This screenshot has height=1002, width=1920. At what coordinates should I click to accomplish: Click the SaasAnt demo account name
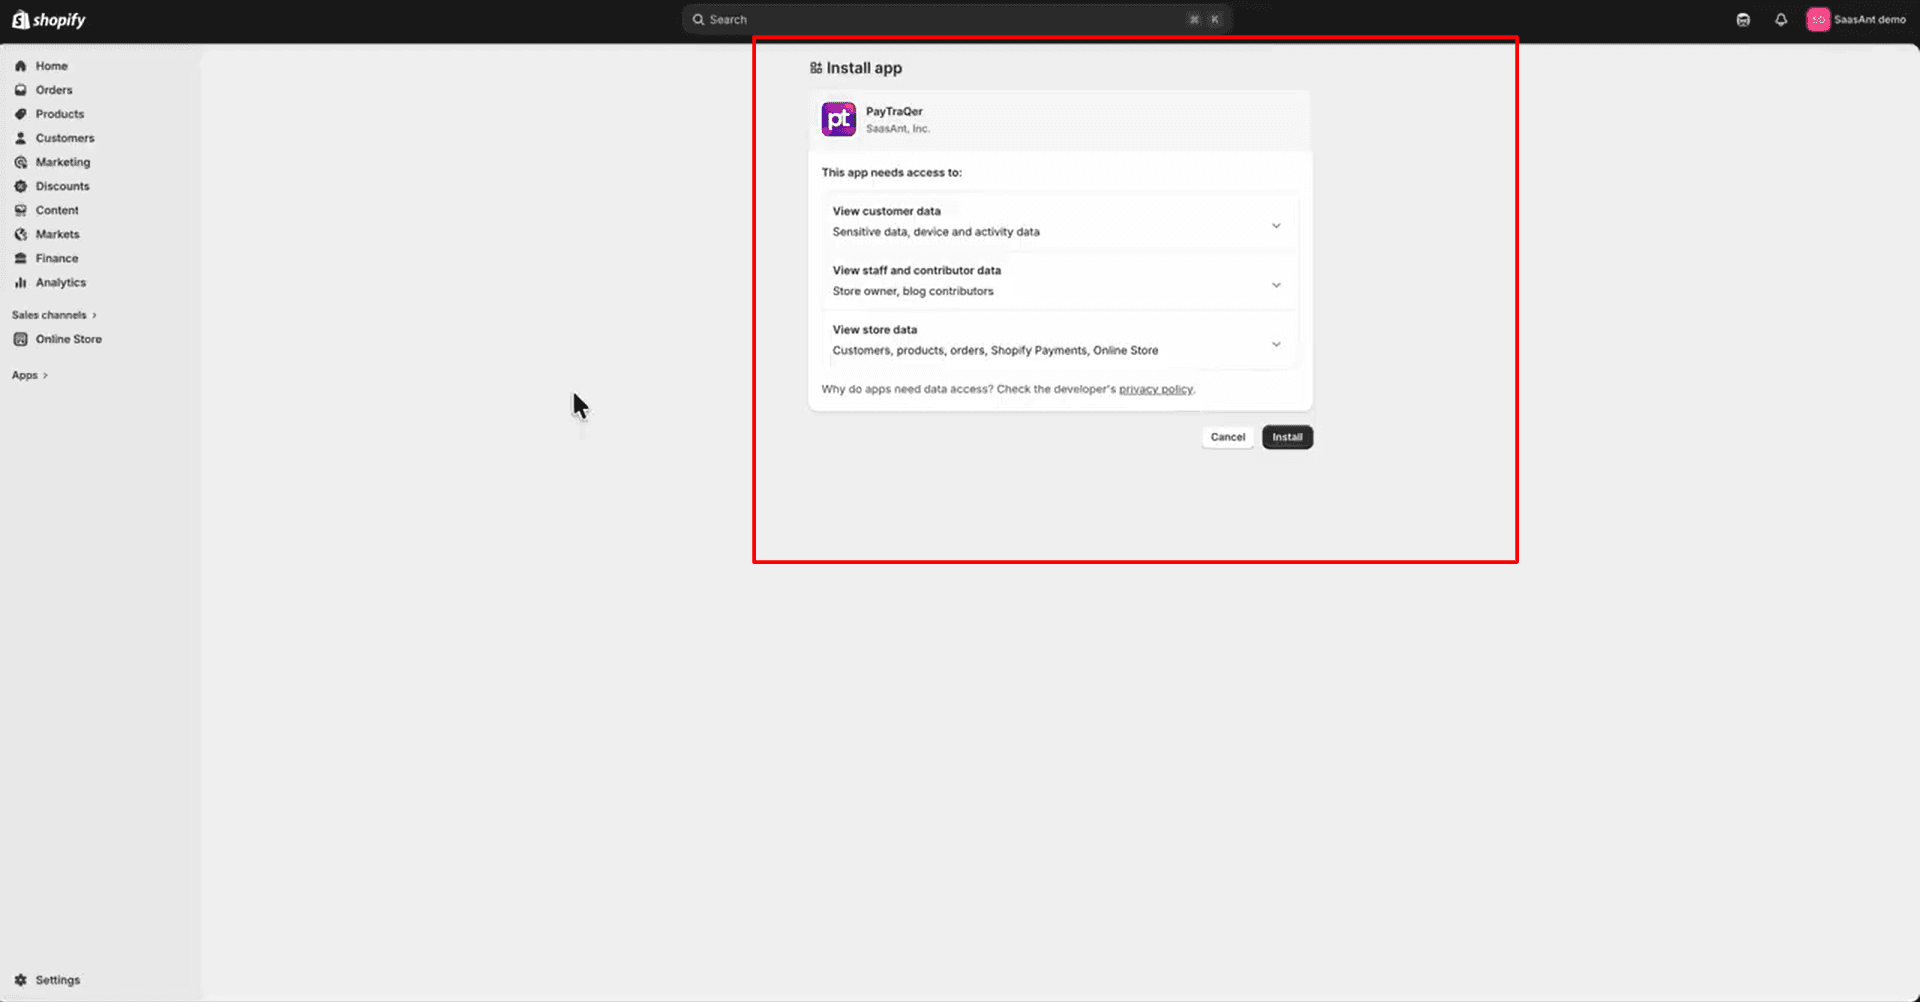pos(1869,19)
